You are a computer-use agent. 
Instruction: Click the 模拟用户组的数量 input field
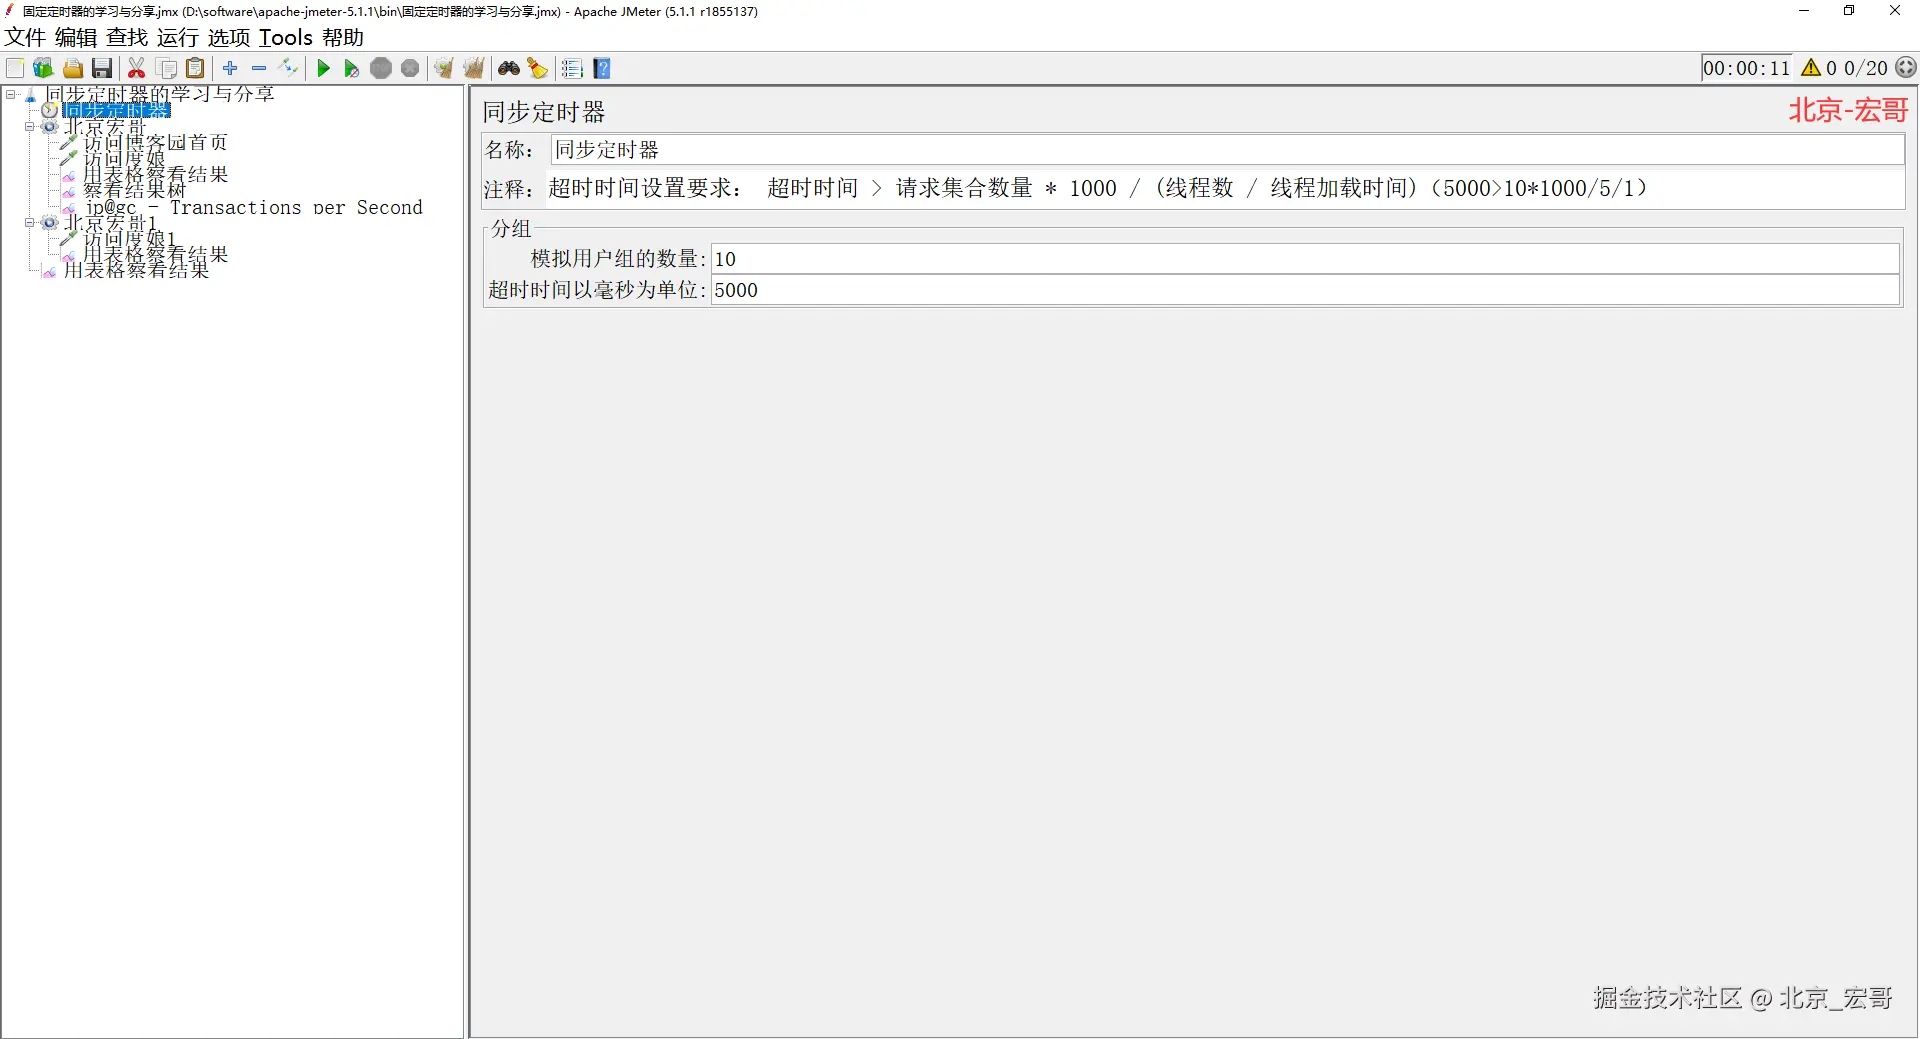(x=1305, y=259)
